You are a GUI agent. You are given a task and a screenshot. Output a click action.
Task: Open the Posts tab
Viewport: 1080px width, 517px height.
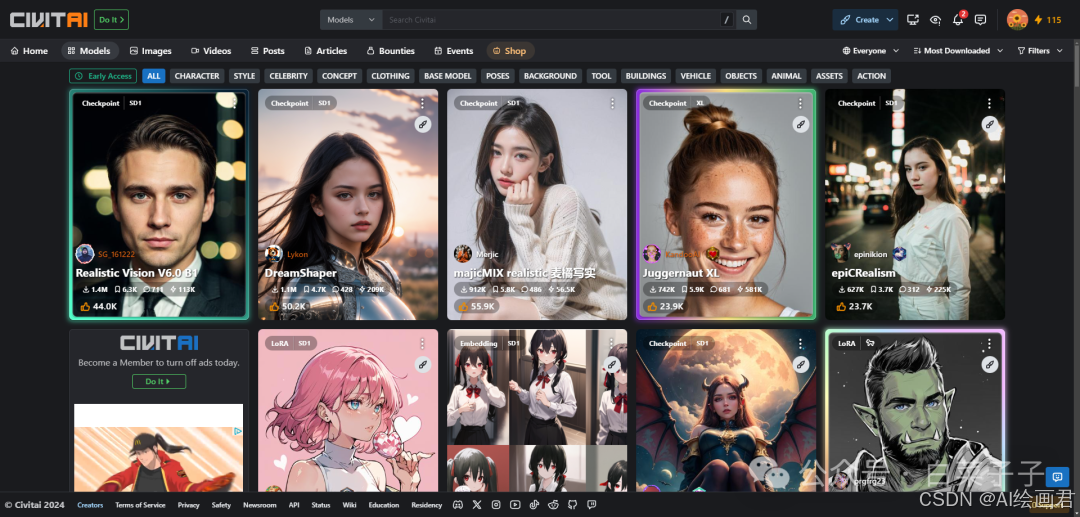pos(267,51)
